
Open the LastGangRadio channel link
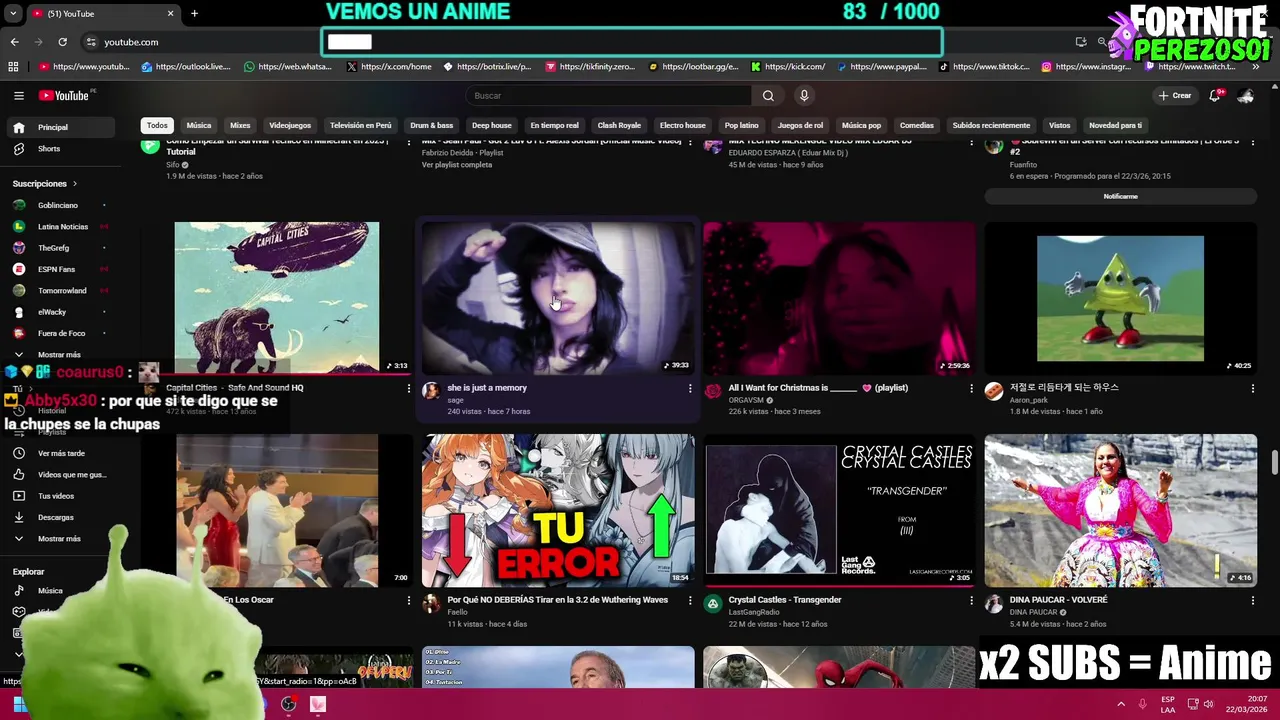[x=754, y=612]
